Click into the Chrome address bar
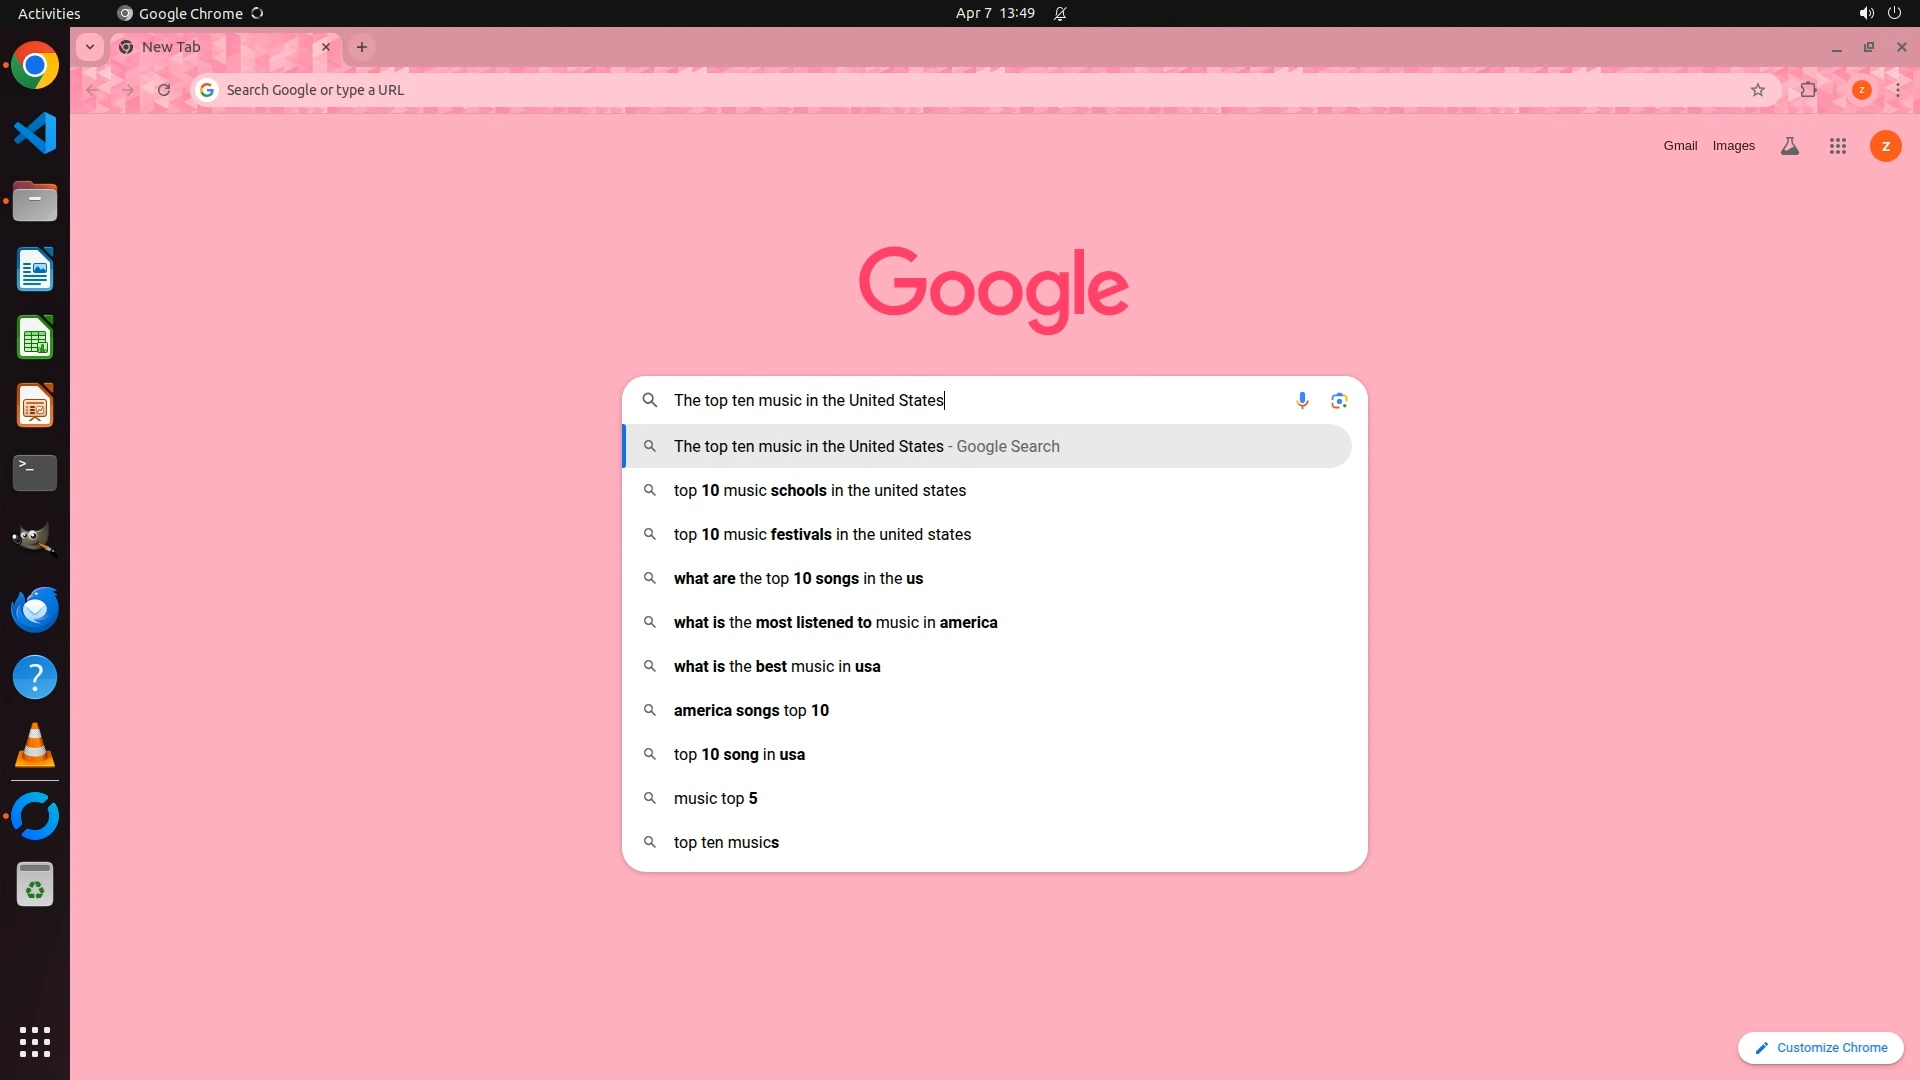 click(x=900, y=90)
